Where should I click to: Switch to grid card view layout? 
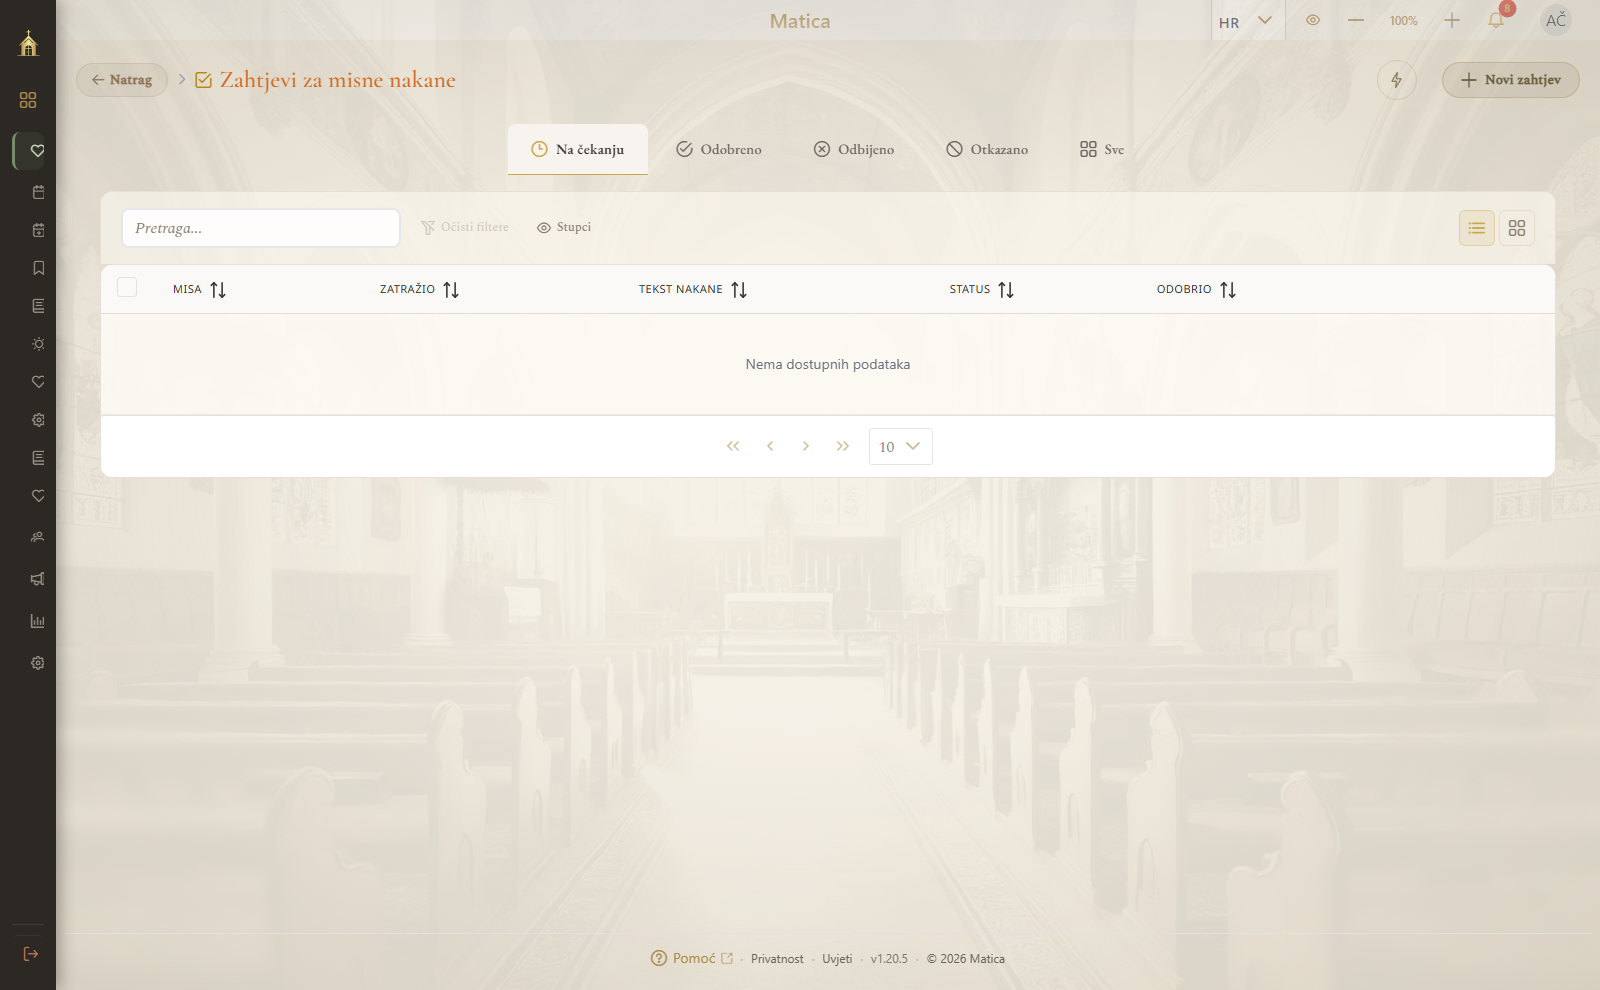pos(1517,228)
